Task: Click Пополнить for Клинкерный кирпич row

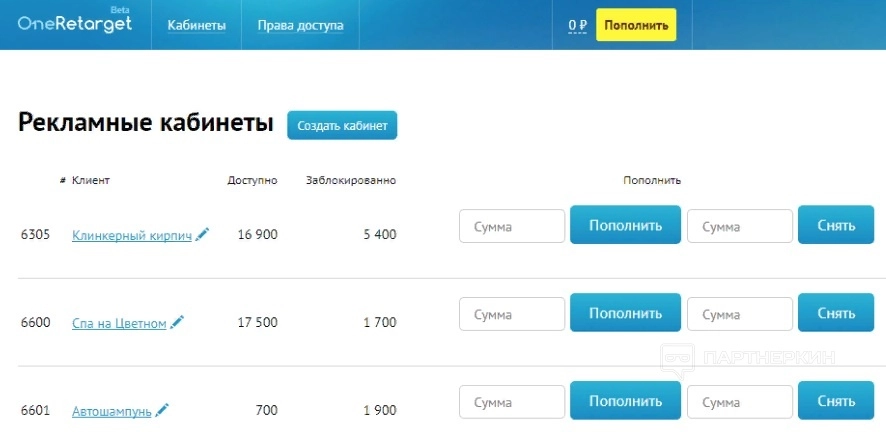Action: coord(625,225)
